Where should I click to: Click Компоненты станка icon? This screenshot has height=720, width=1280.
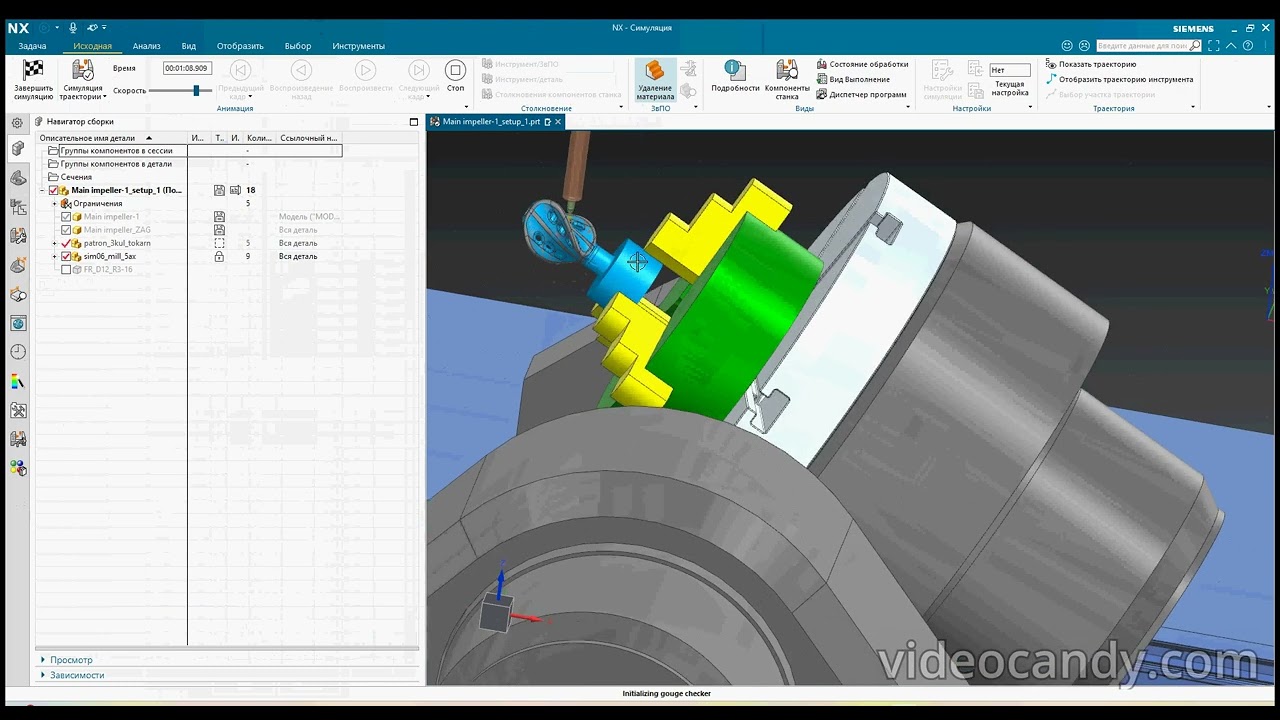click(x=787, y=70)
